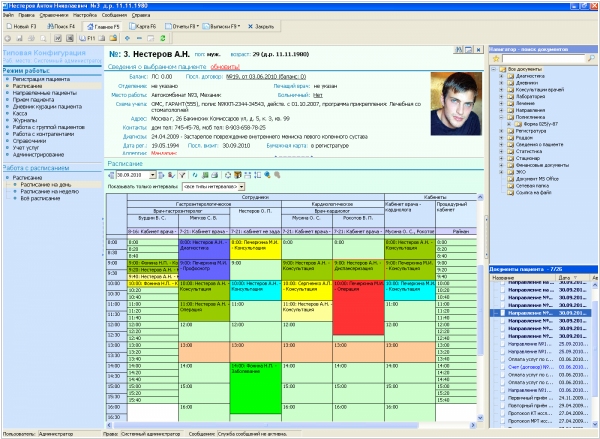Viewport: 600px width, 439px height.
Task: Click the person-with-checkmark schedule icon
Action: [171, 175]
